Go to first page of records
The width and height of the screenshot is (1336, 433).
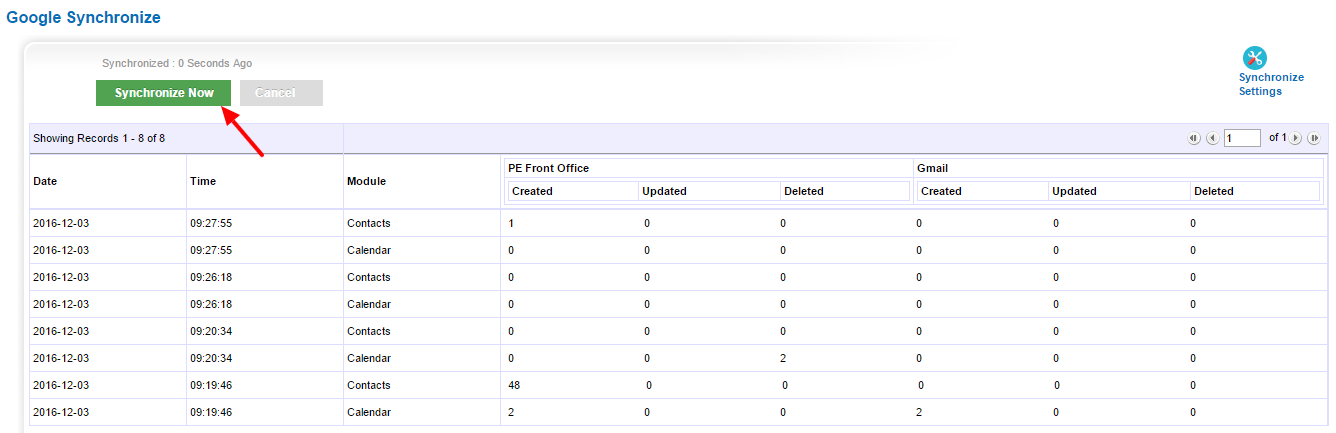1193,138
